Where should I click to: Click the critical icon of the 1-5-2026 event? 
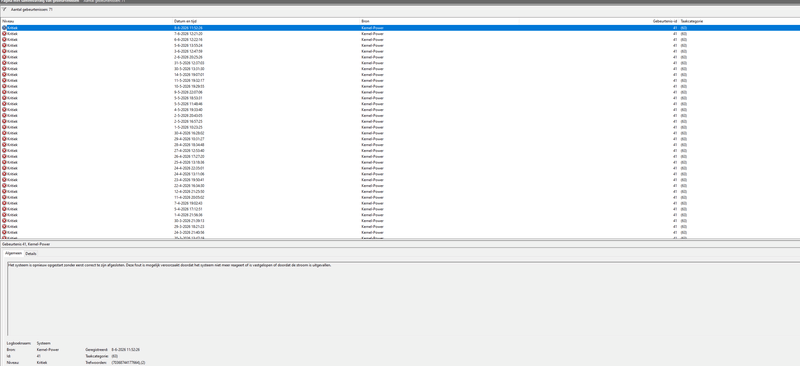5,127
